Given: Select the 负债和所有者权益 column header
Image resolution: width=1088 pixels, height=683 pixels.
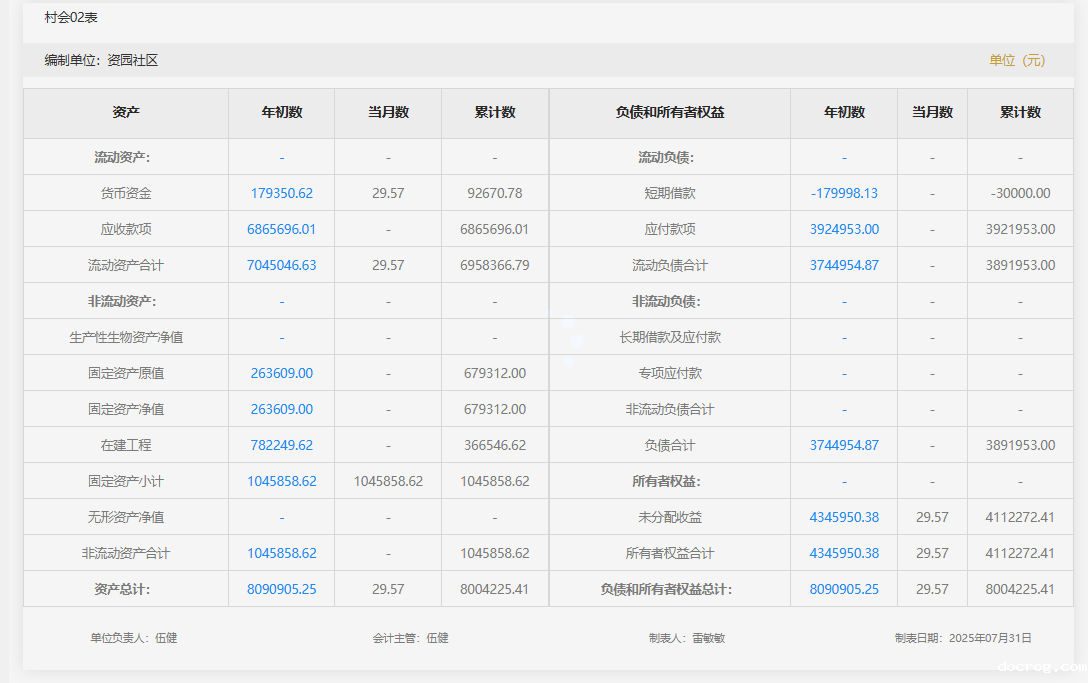Looking at the screenshot, I should [x=669, y=112].
